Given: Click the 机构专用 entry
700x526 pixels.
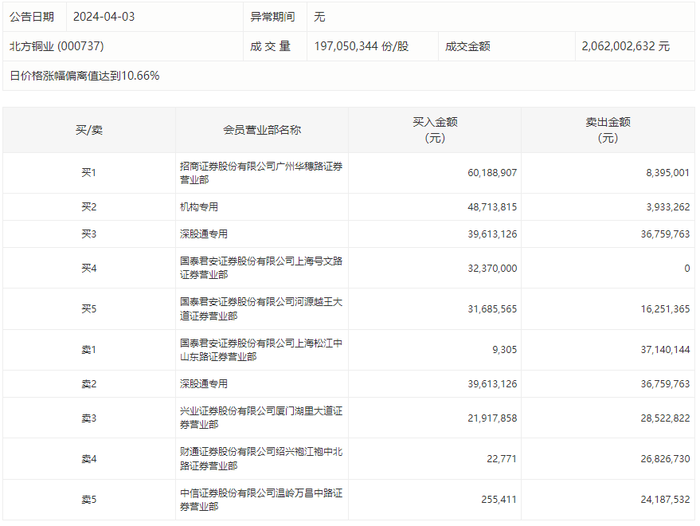Looking at the screenshot, I should (199, 207).
